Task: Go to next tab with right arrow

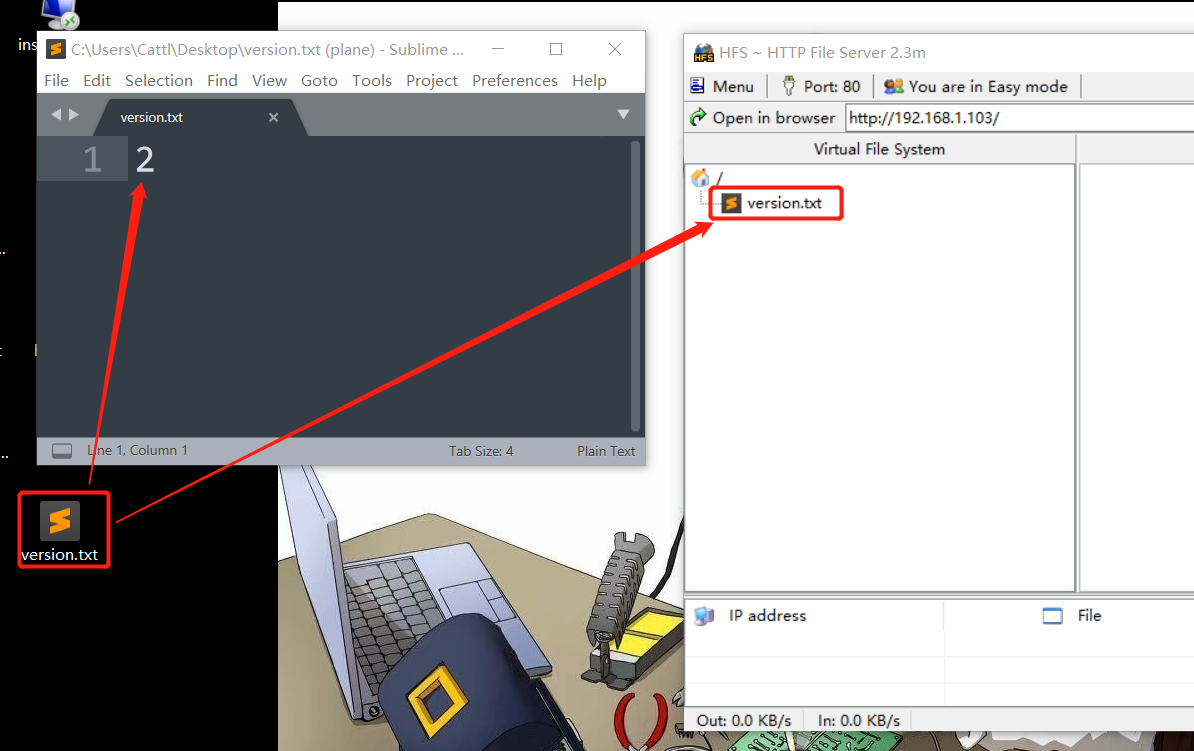Action: [x=74, y=115]
